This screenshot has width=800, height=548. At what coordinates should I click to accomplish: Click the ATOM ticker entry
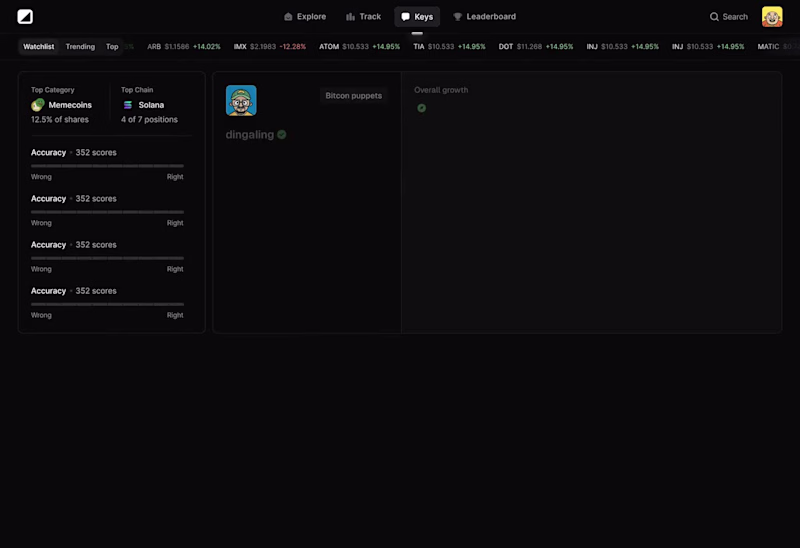click(x=360, y=46)
